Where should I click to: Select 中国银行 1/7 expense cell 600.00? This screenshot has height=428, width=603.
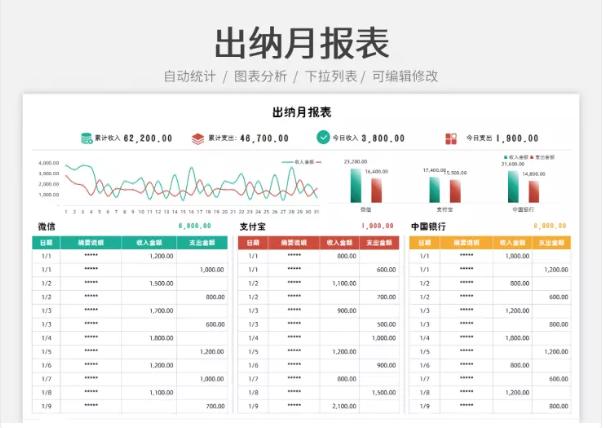(551, 379)
